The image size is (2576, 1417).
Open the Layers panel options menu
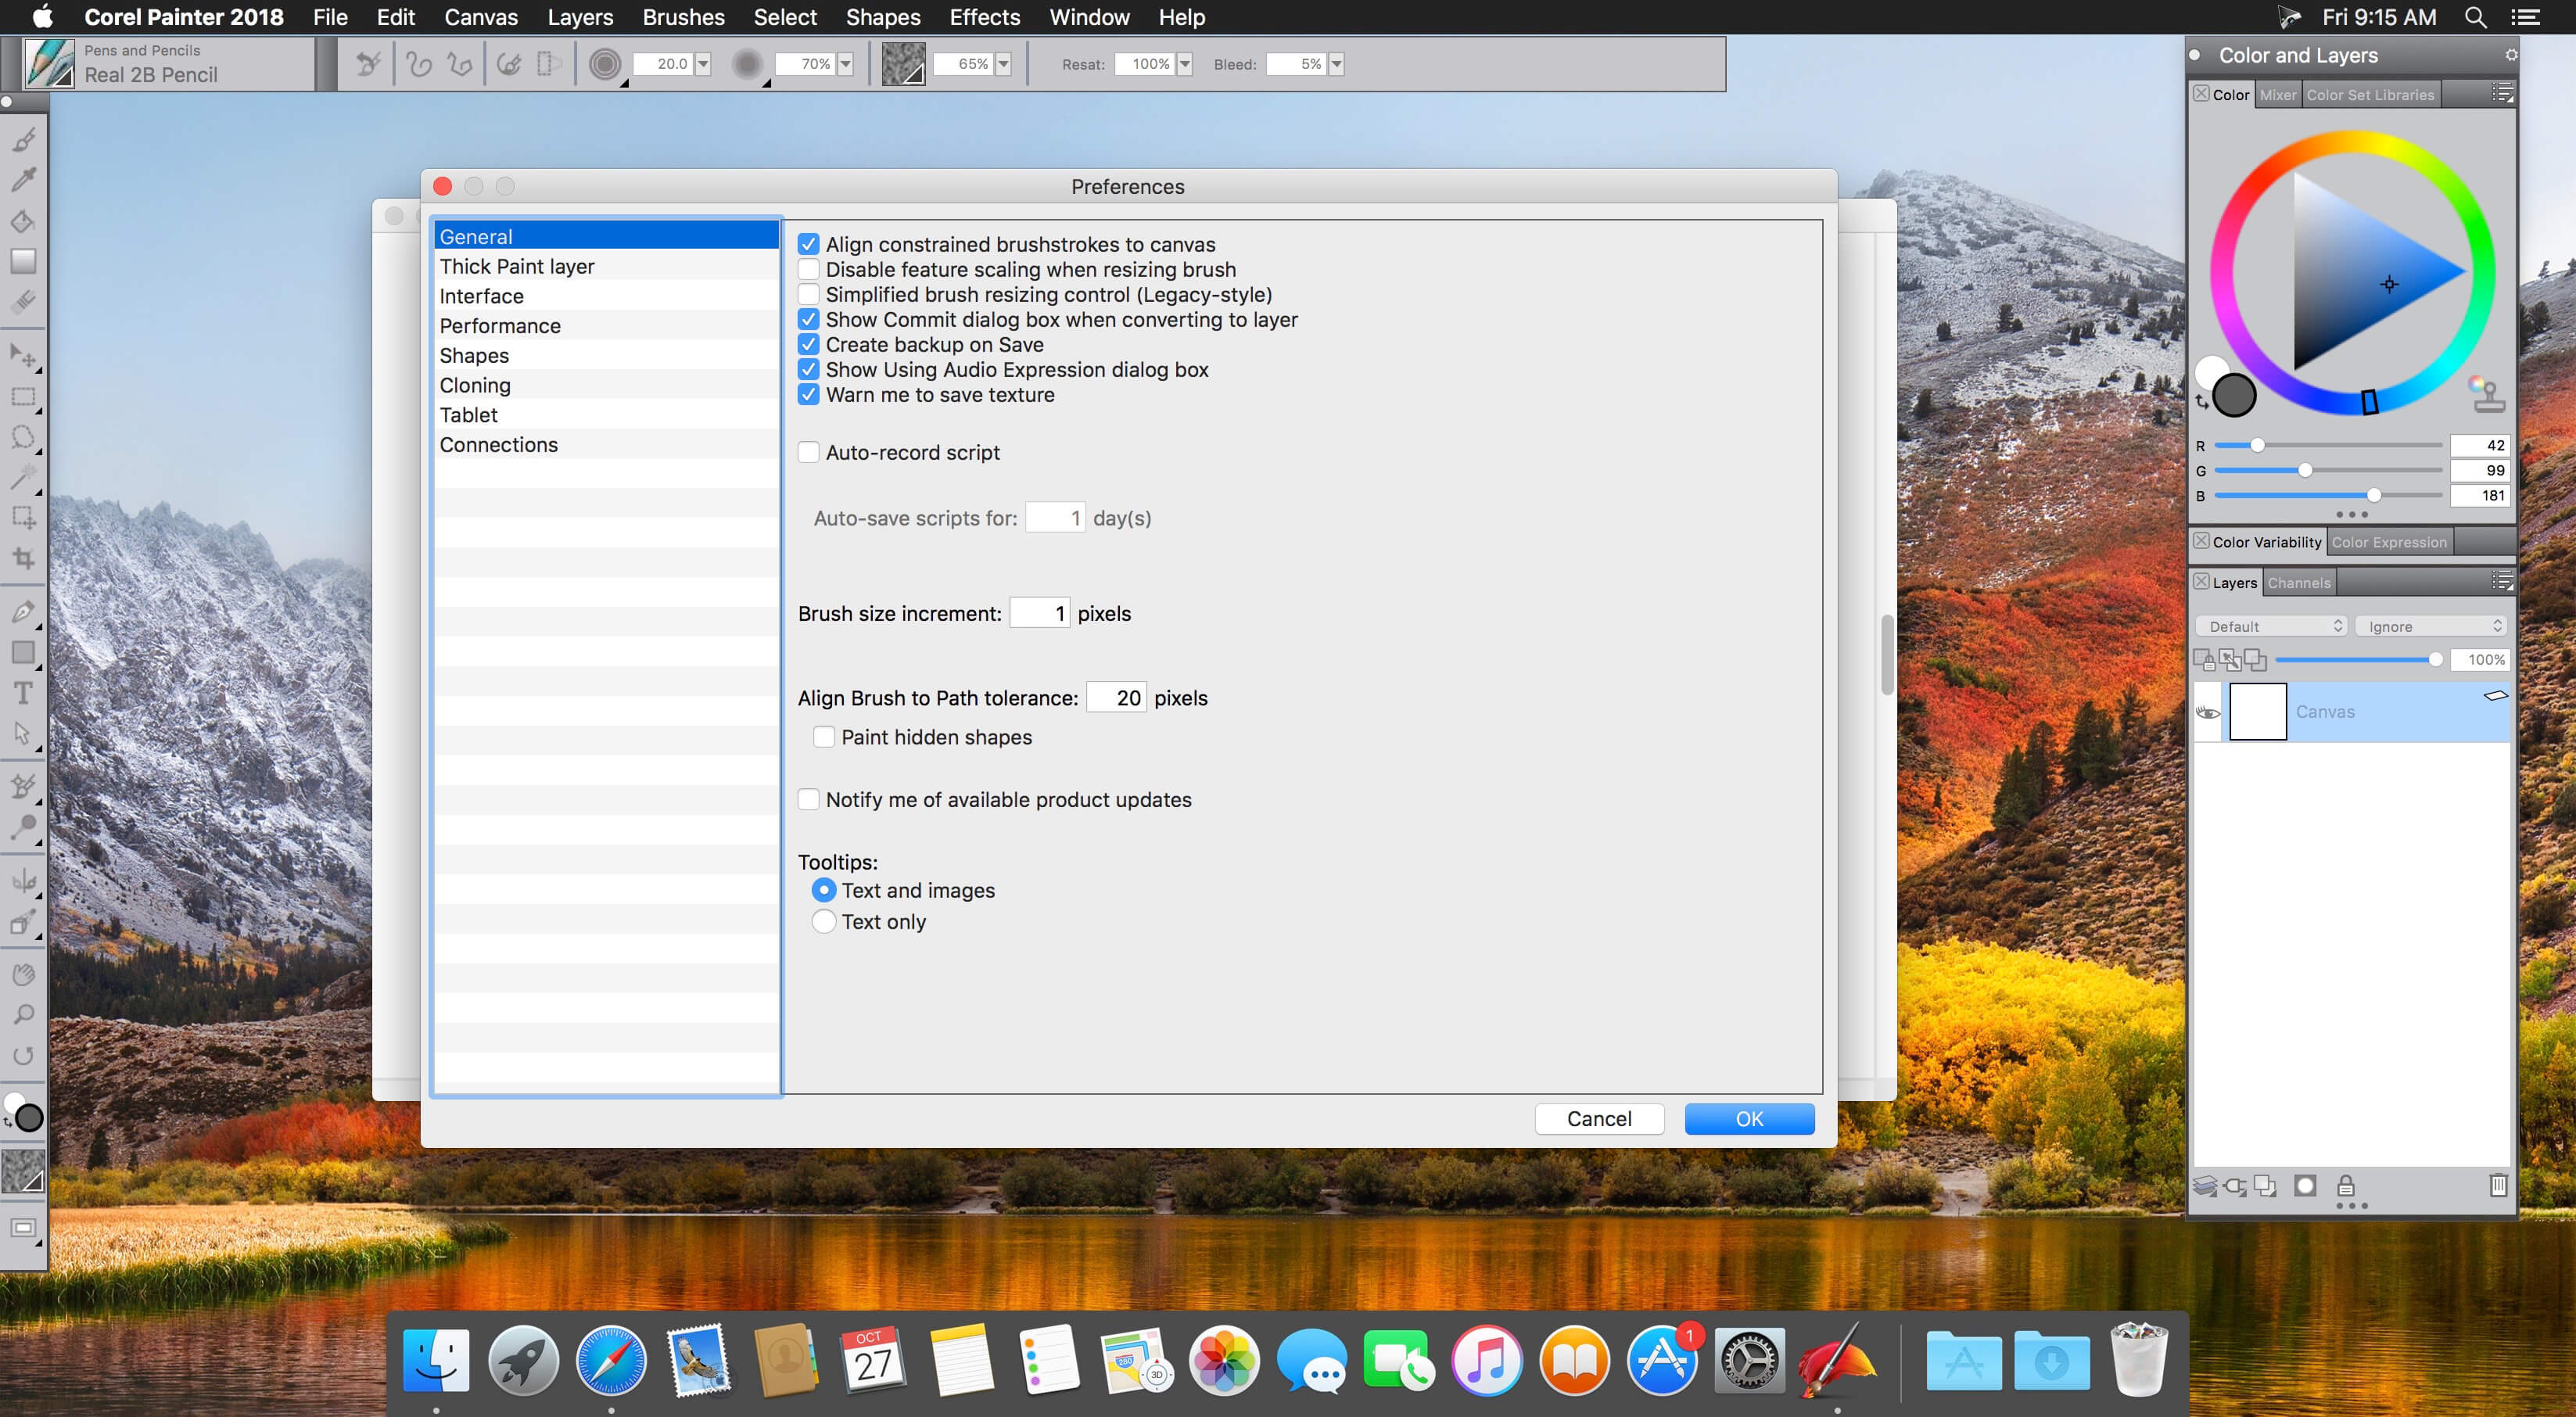2501,581
